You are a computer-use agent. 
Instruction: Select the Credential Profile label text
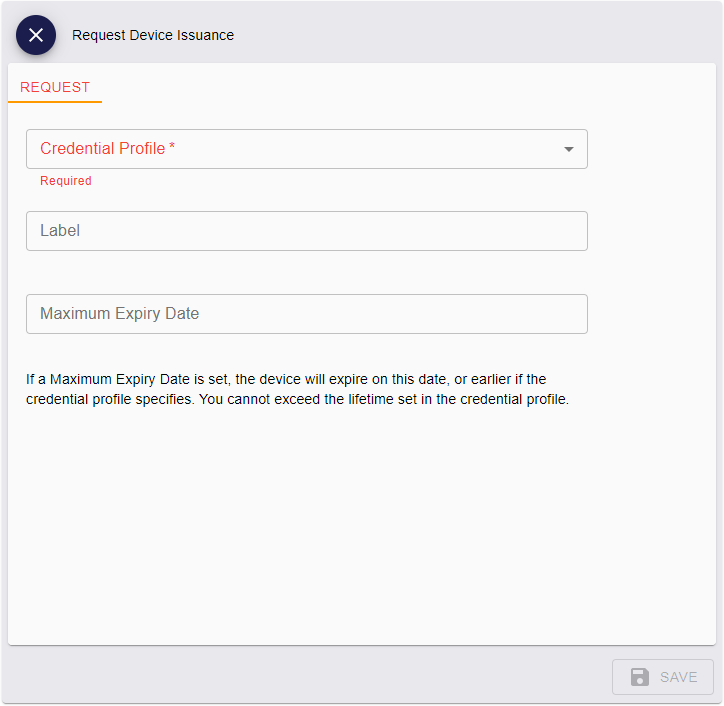pyautogui.click(x=102, y=149)
